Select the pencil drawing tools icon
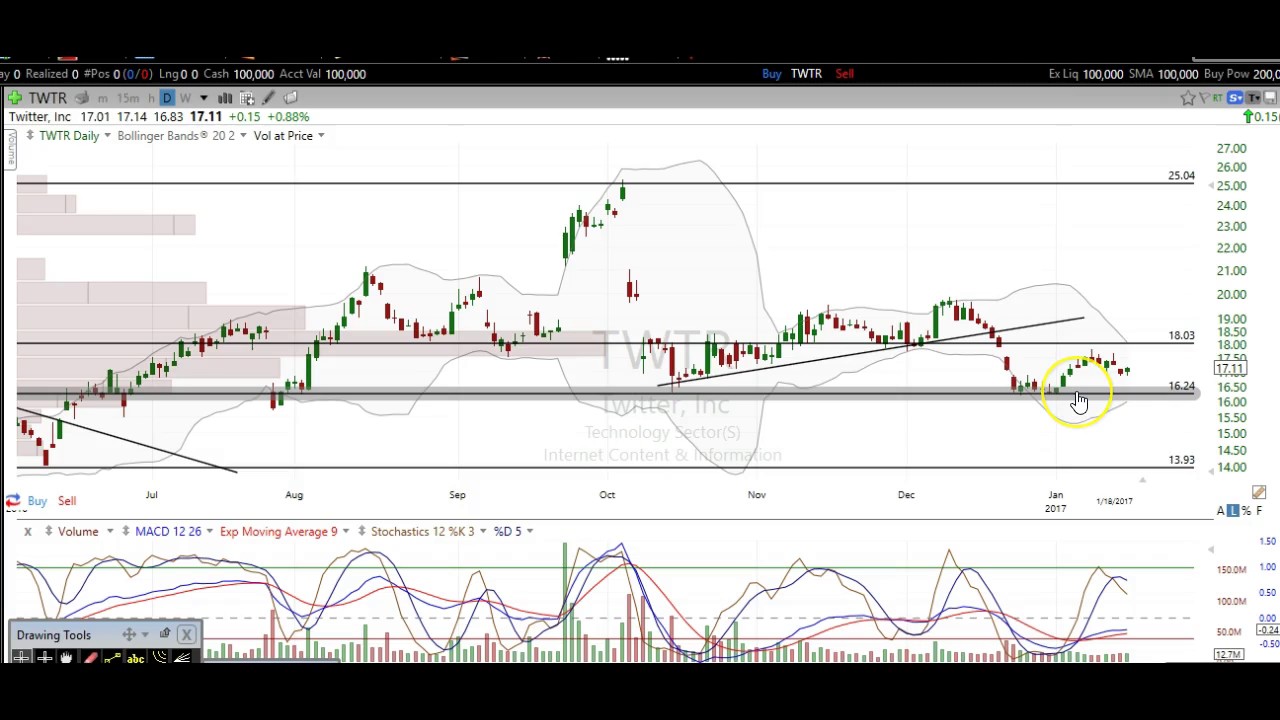 point(268,98)
